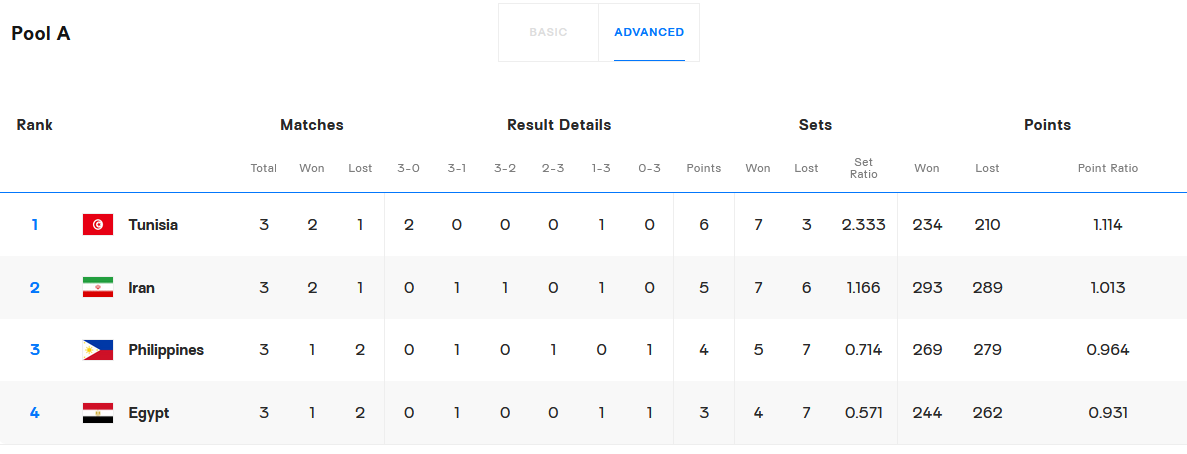
Task: Click the Rank column header
Action: (x=35, y=125)
